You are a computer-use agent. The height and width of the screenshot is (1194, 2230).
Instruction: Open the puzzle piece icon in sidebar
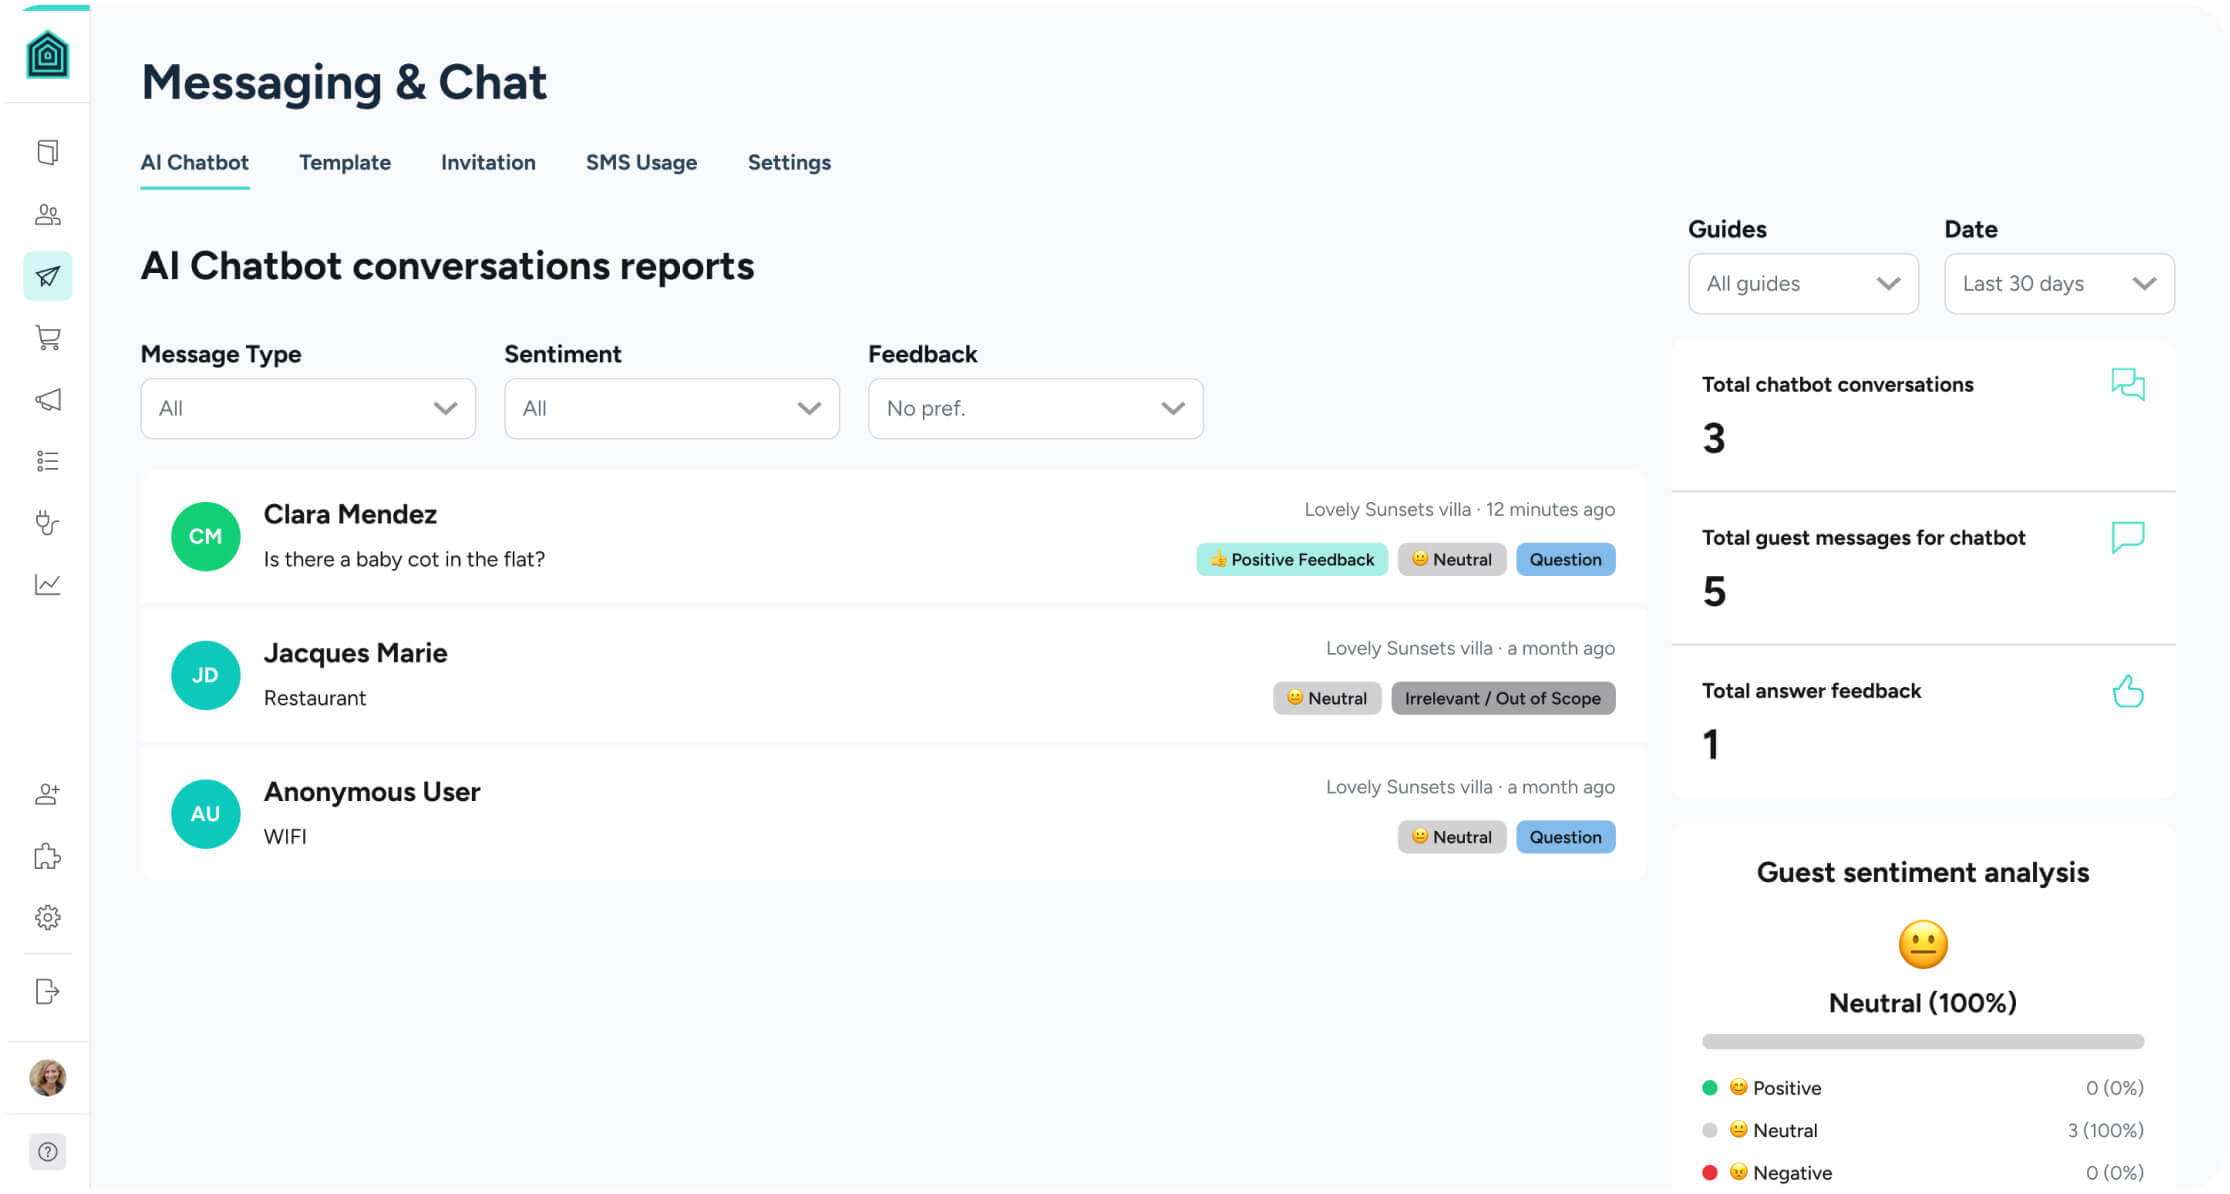tap(47, 856)
